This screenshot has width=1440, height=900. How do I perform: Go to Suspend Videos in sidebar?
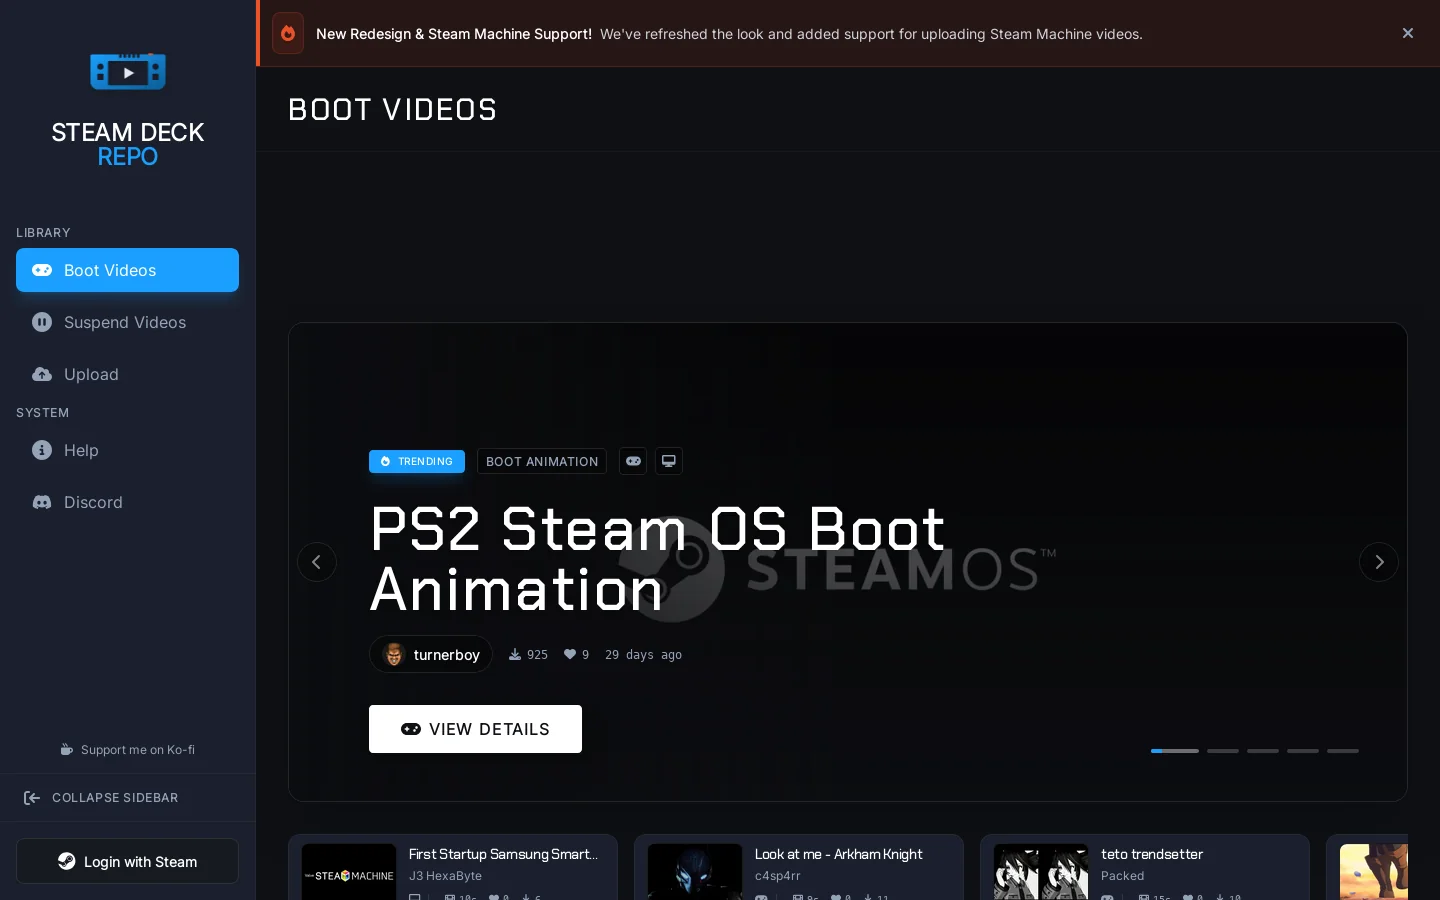click(x=127, y=322)
